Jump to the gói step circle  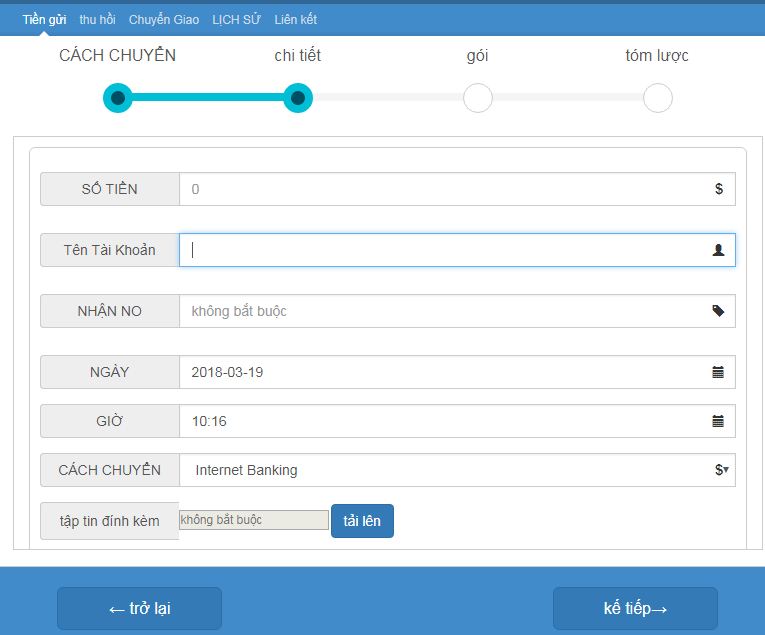[478, 98]
